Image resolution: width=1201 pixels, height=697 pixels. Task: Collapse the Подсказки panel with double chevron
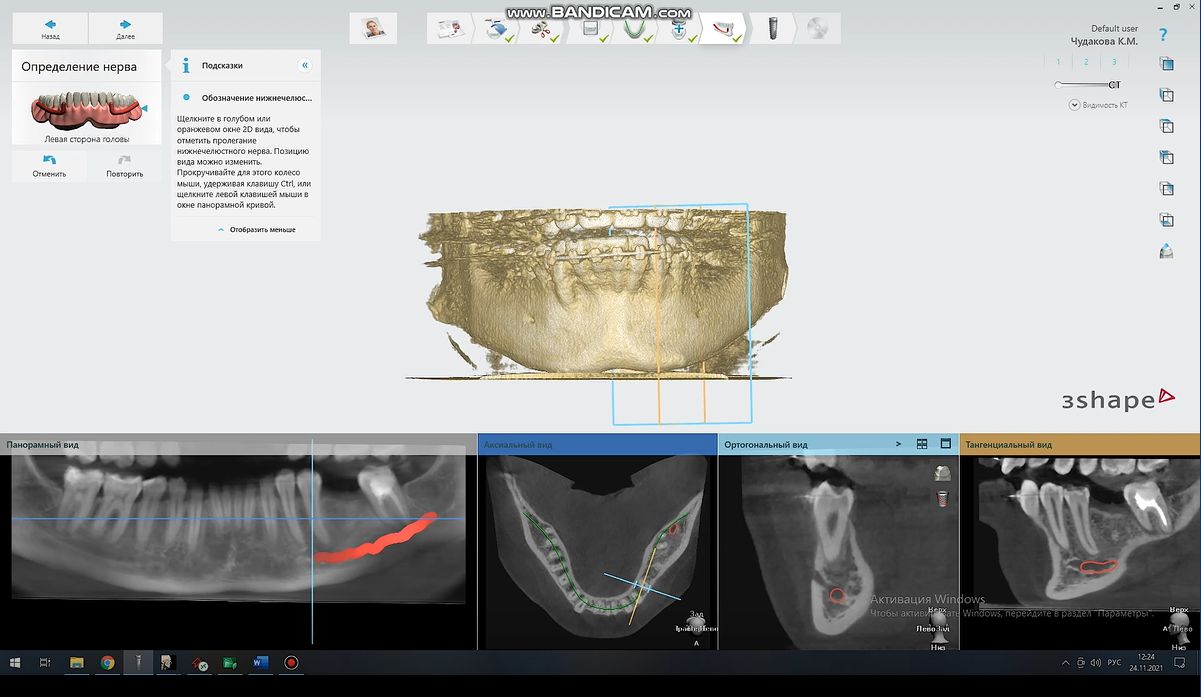tap(305, 65)
